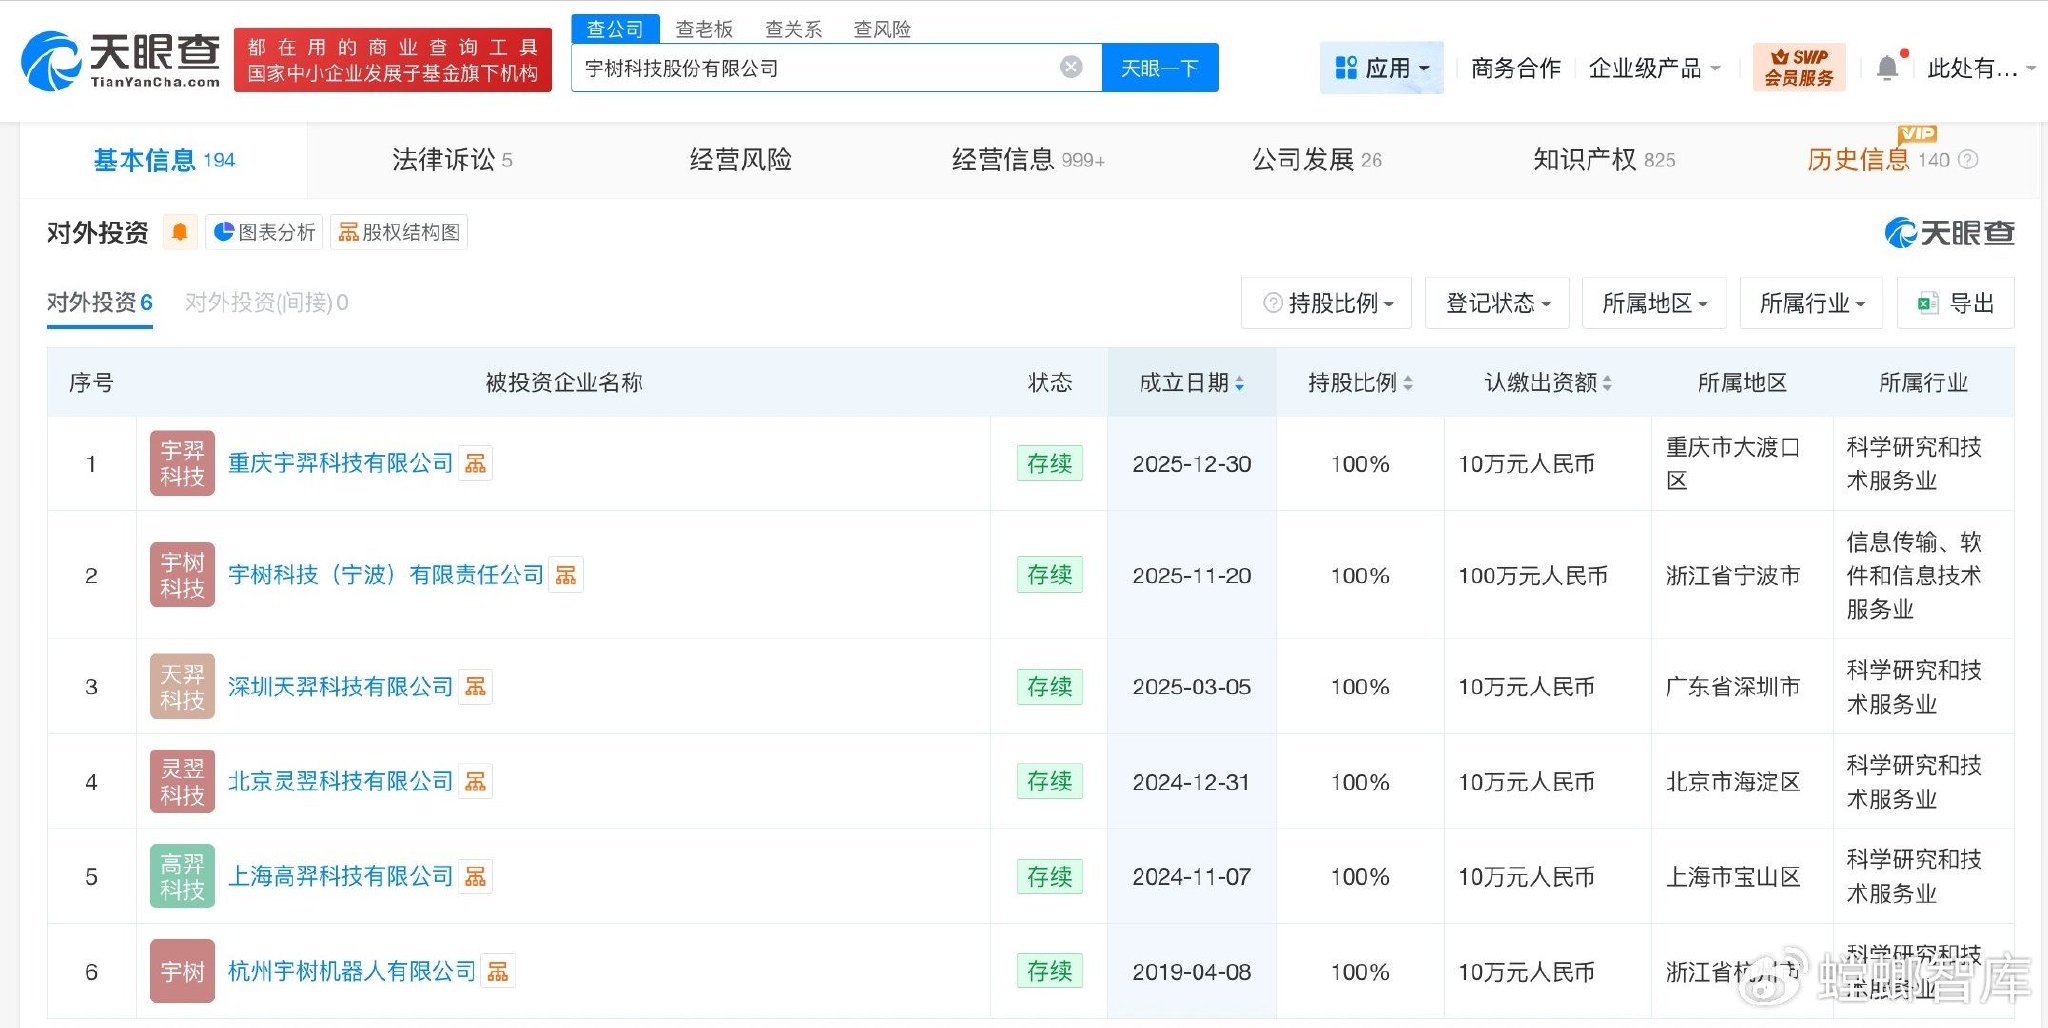Open the 股权结构图 equity structure chart
This screenshot has height=1028, width=2048.
pos(399,232)
